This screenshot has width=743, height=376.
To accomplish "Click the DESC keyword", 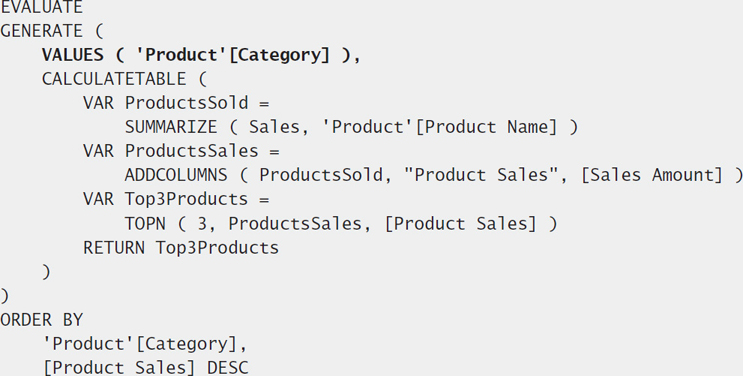I will pos(227,368).
